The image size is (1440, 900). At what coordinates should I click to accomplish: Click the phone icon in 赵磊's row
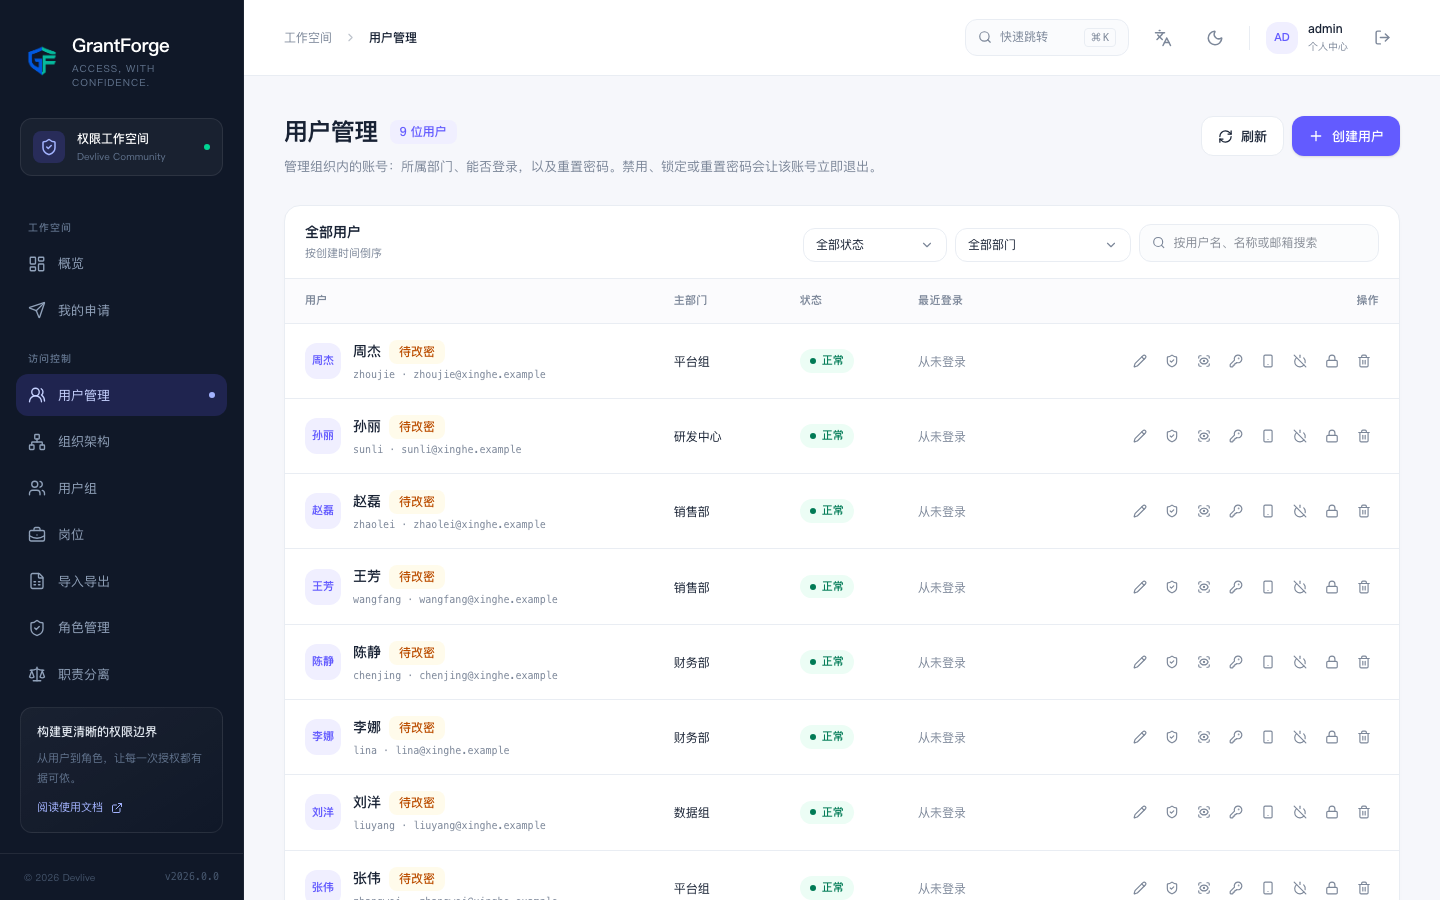click(1268, 511)
